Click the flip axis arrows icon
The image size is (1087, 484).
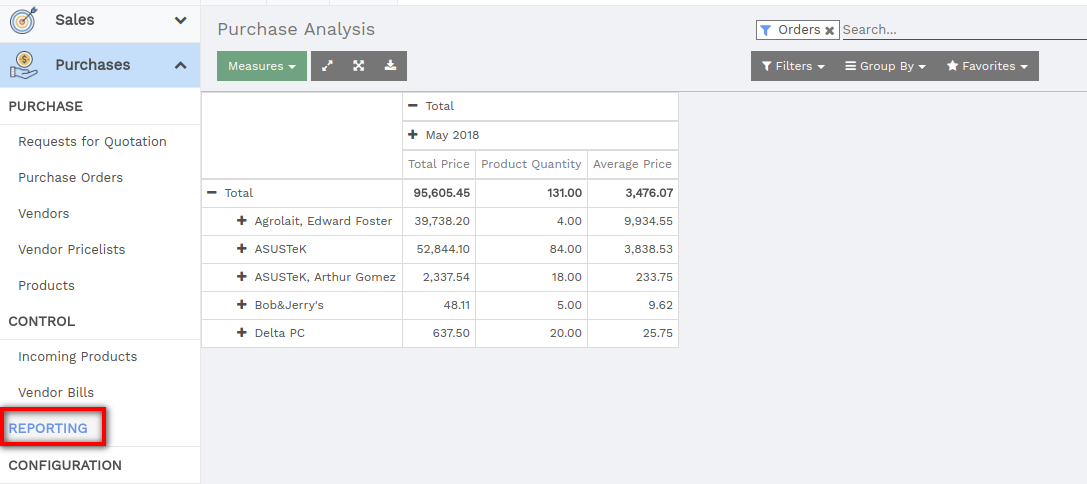tap(327, 66)
